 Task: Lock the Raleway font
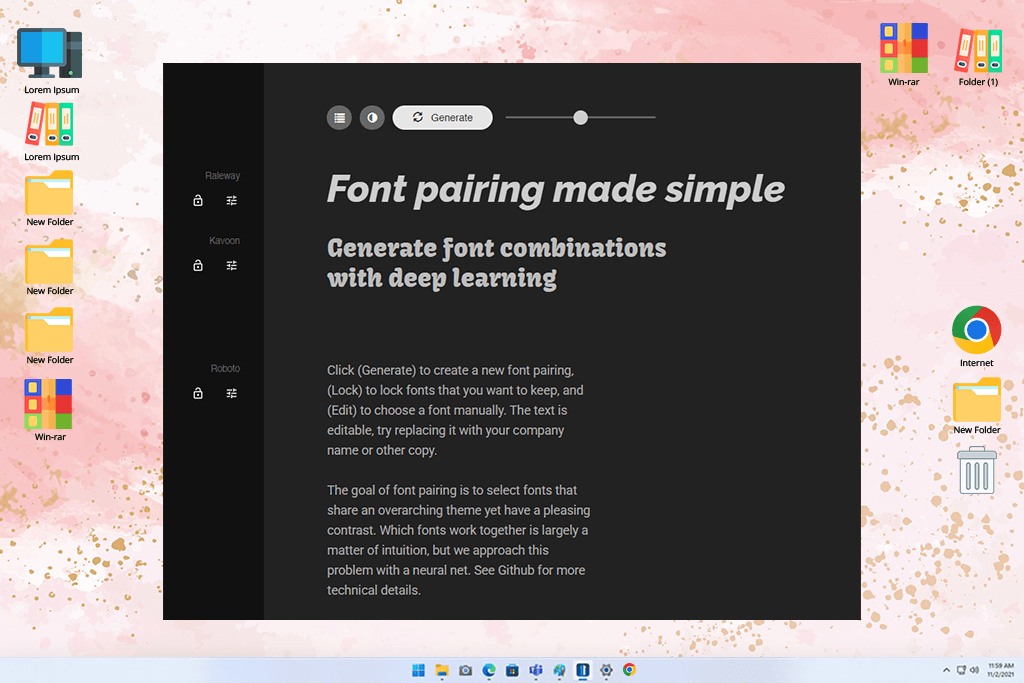pos(198,200)
